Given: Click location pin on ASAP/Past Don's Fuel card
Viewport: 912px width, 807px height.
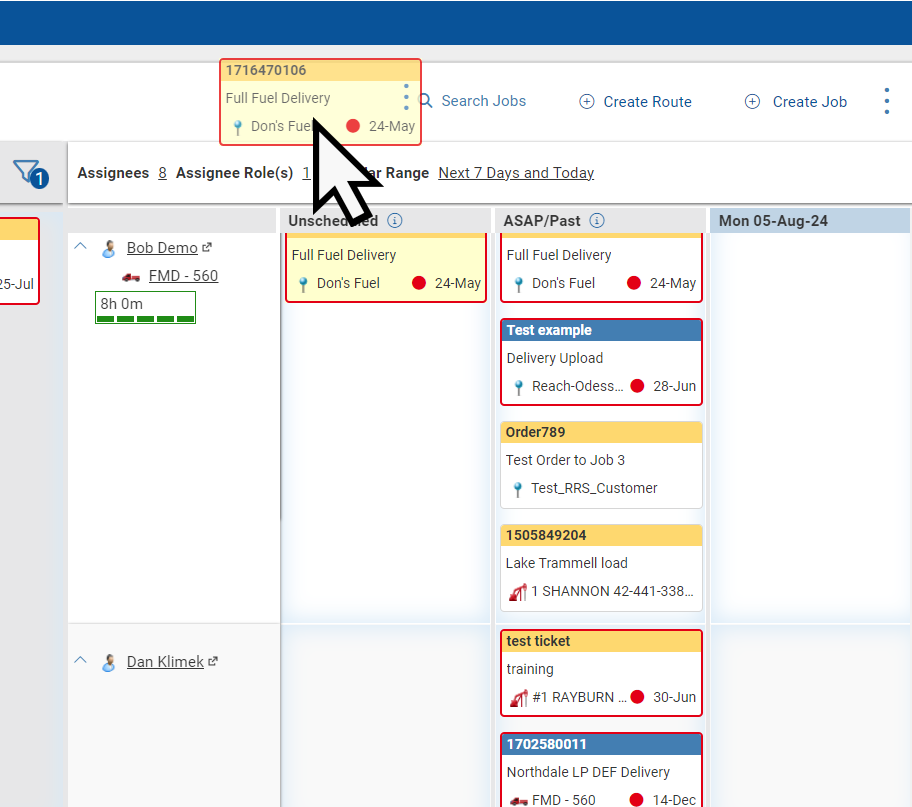Looking at the screenshot, I should [x=518, y=284].
